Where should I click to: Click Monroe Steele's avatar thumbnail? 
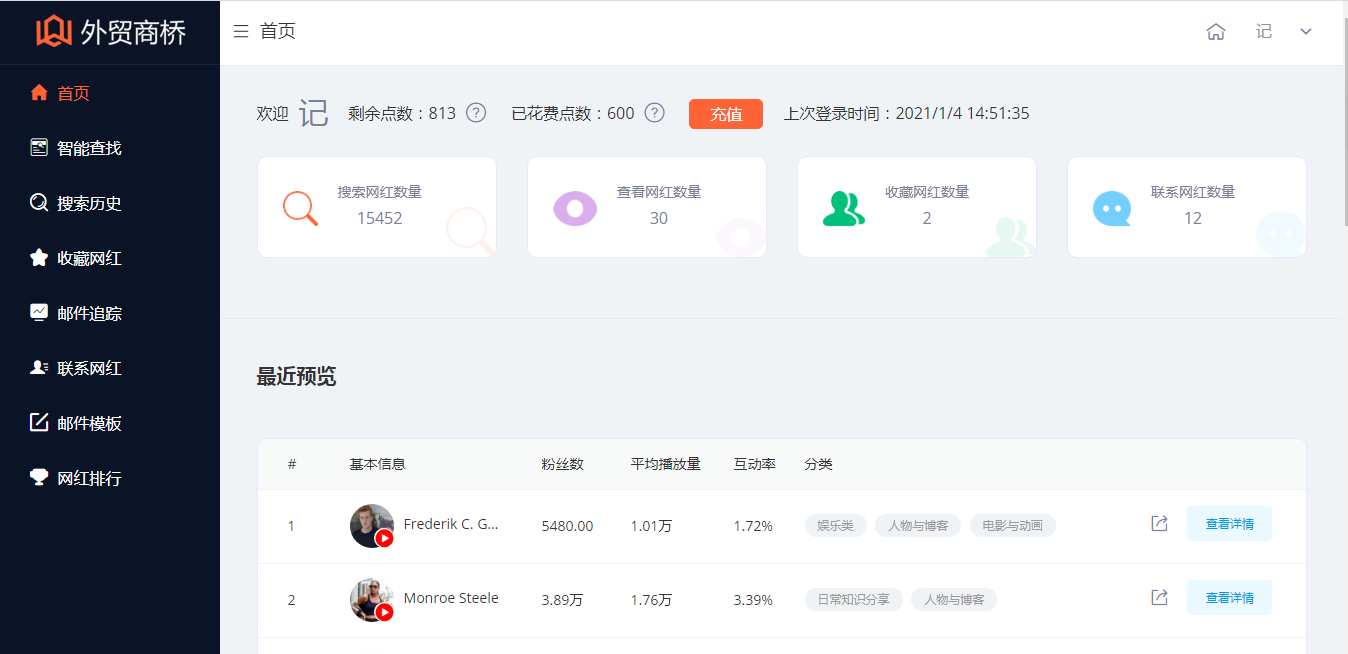[371, 599]
